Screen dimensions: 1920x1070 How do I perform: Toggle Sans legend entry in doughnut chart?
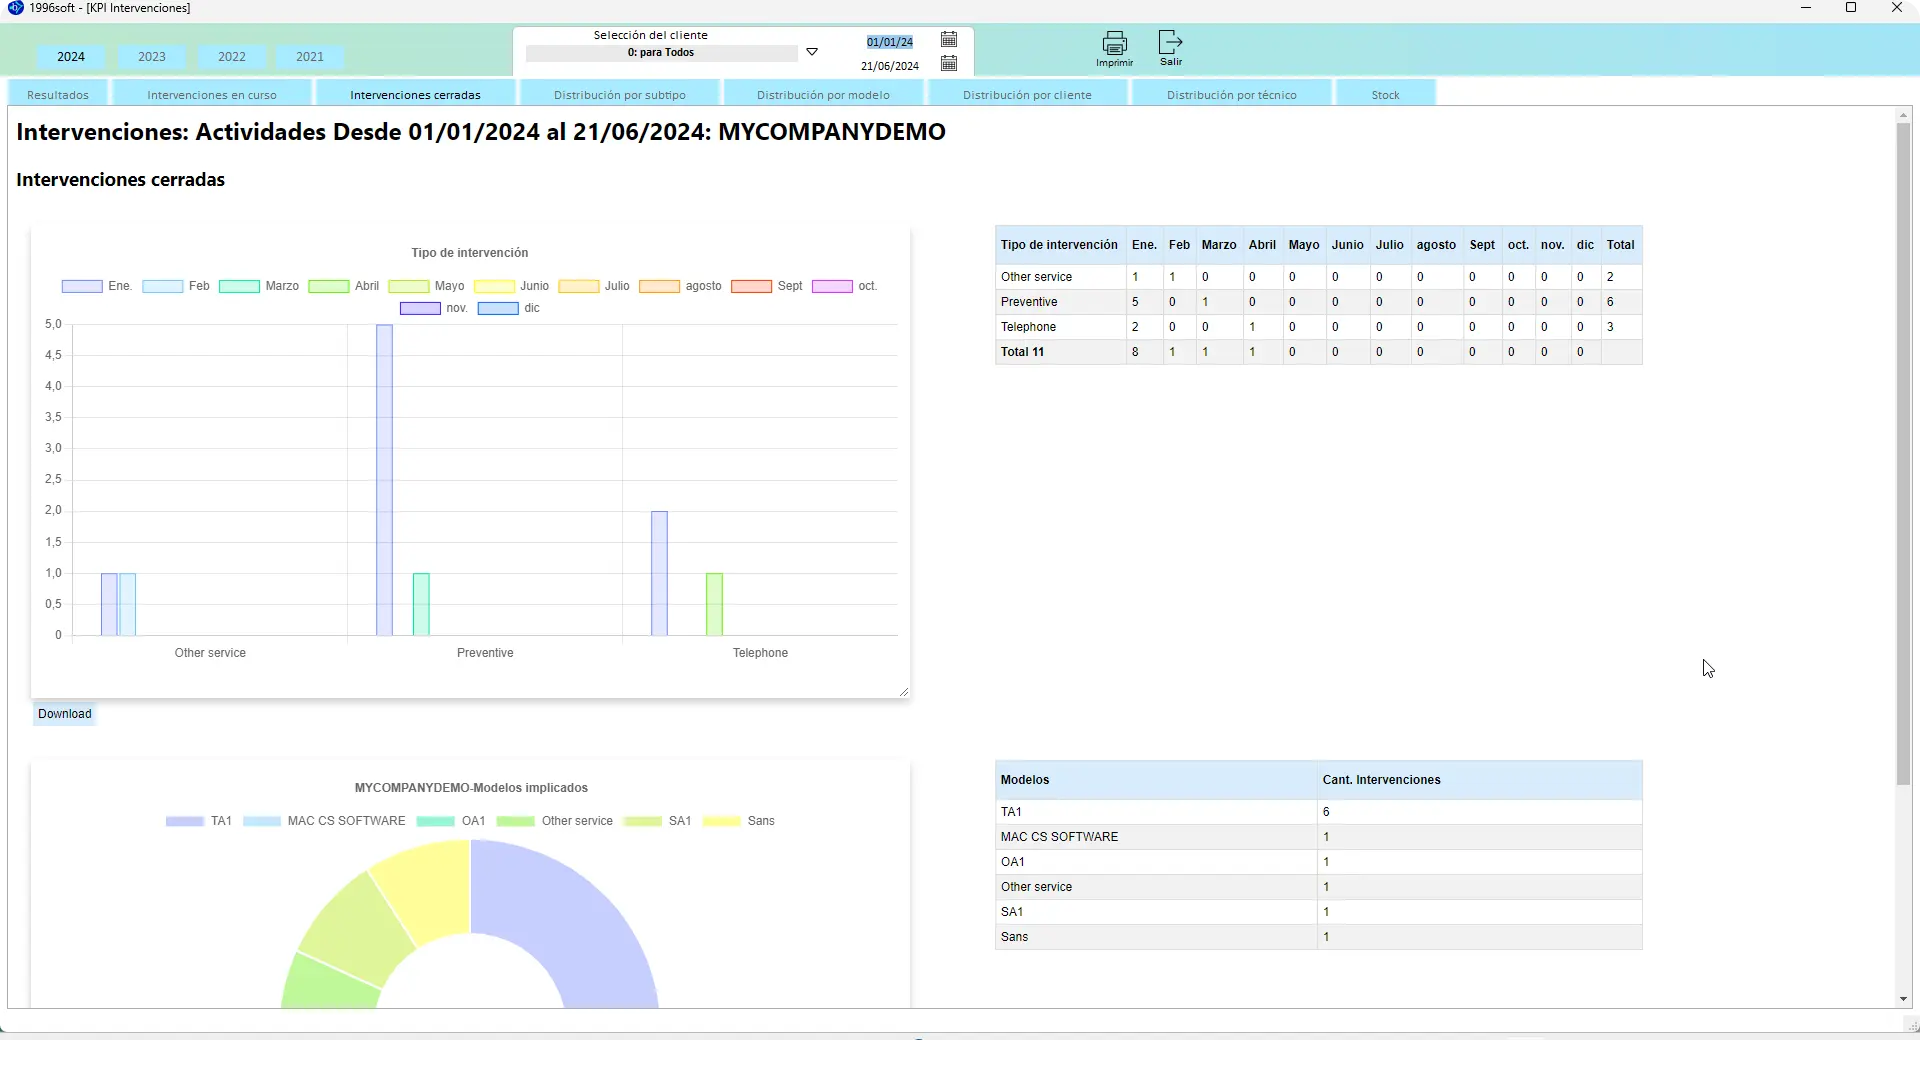[x=739, y=821]
